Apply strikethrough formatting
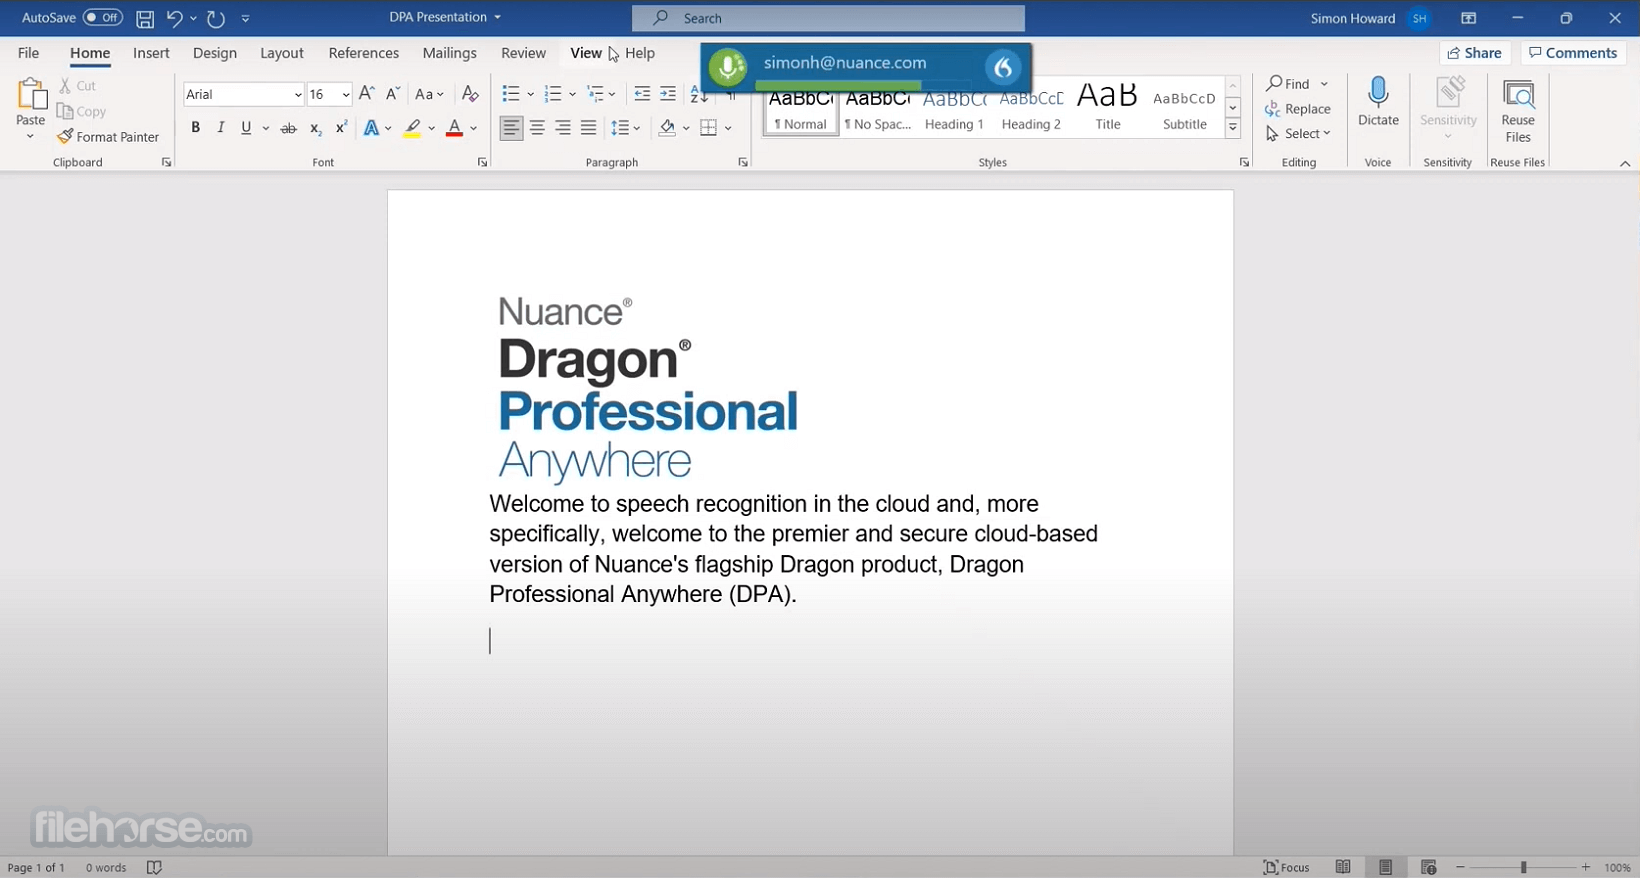Screen dimensions: 1640x878 288,128
